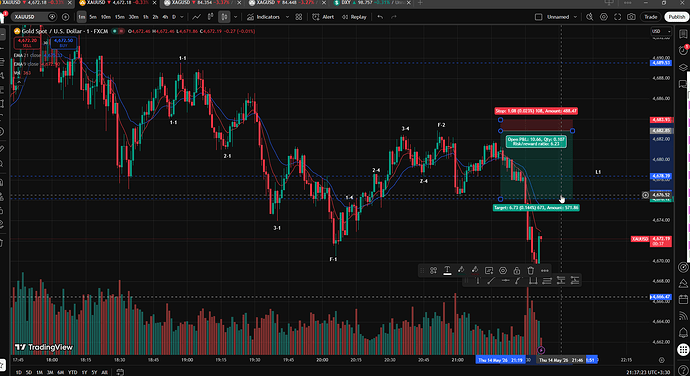Open the Indicators dialog
Image resolution: width=690 pixels, height=376 pixels.
click(x=263, y=17)
